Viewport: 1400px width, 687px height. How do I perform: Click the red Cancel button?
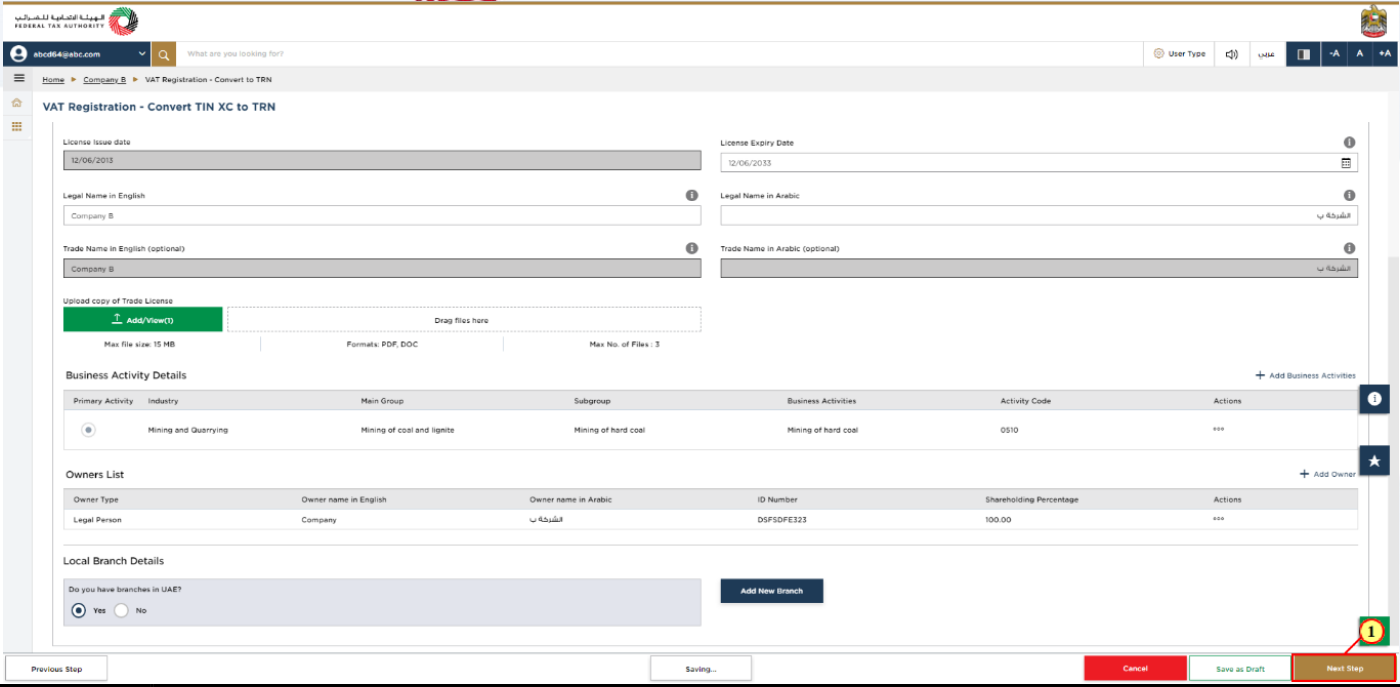(1135, 668)
